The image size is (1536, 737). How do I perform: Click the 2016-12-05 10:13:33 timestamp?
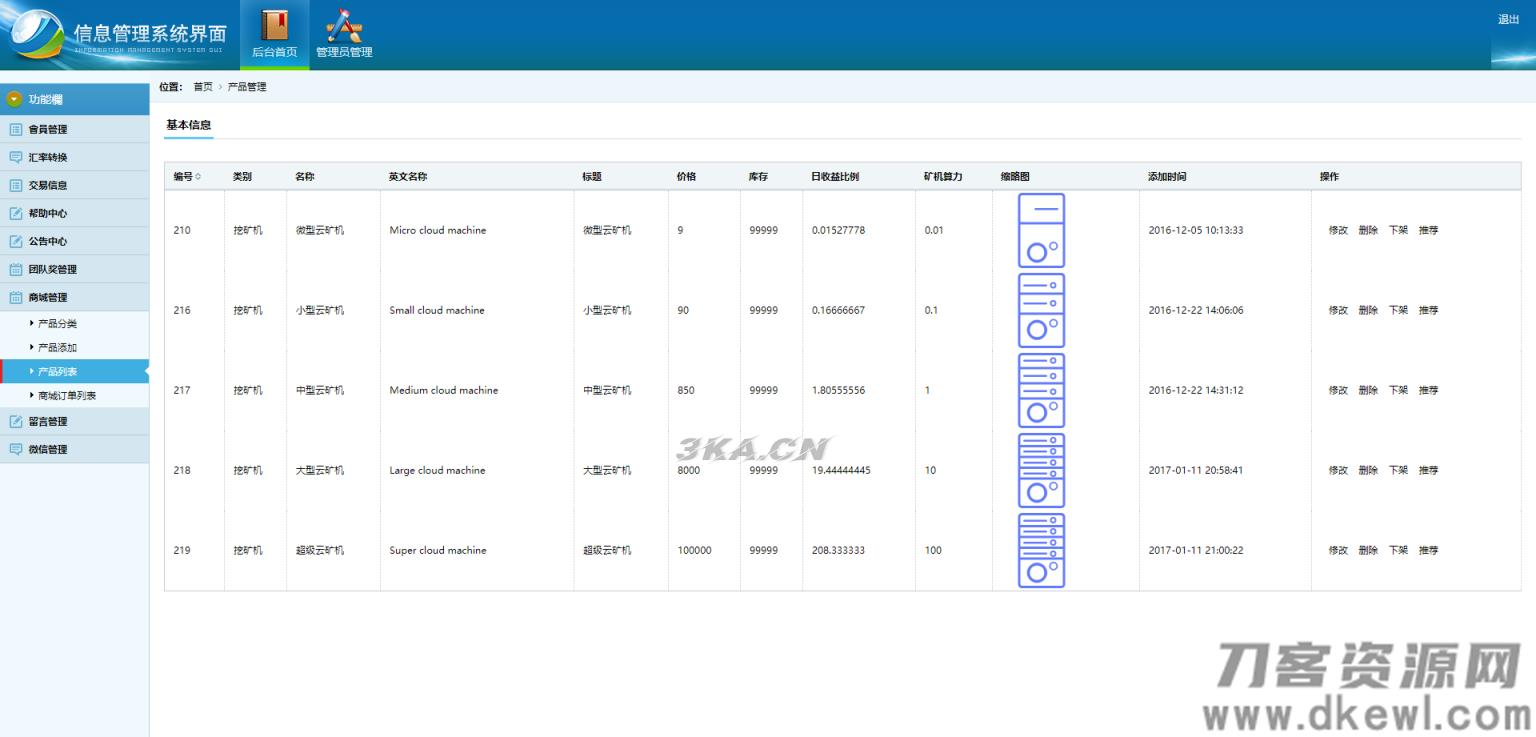1196,230
